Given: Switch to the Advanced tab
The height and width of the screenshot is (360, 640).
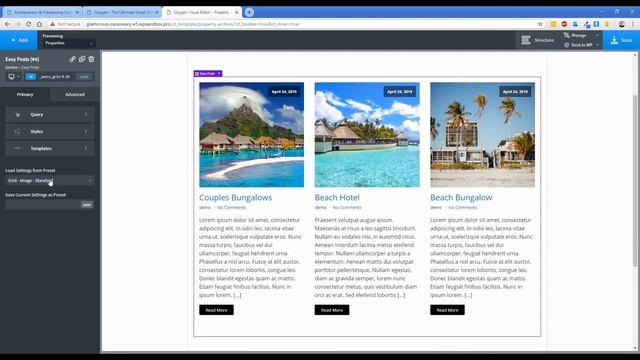Looking at the screenshot, I should 75,94.
